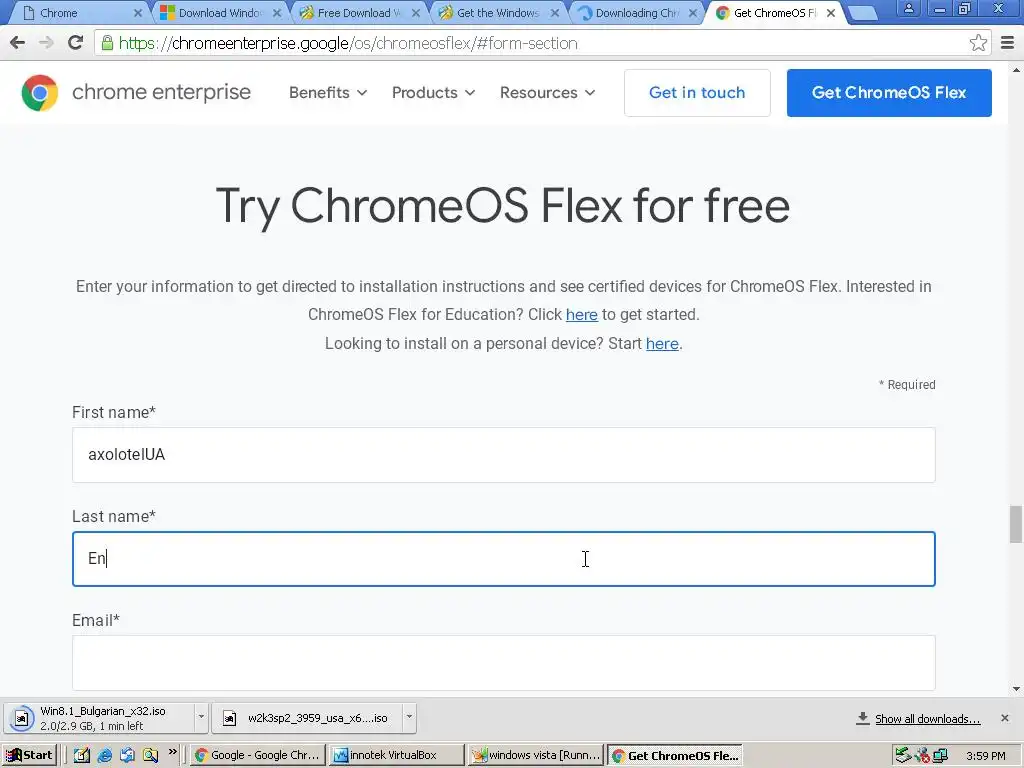
Task: Click the page vertical scrollbar thumb
Action: point(1016,524)
